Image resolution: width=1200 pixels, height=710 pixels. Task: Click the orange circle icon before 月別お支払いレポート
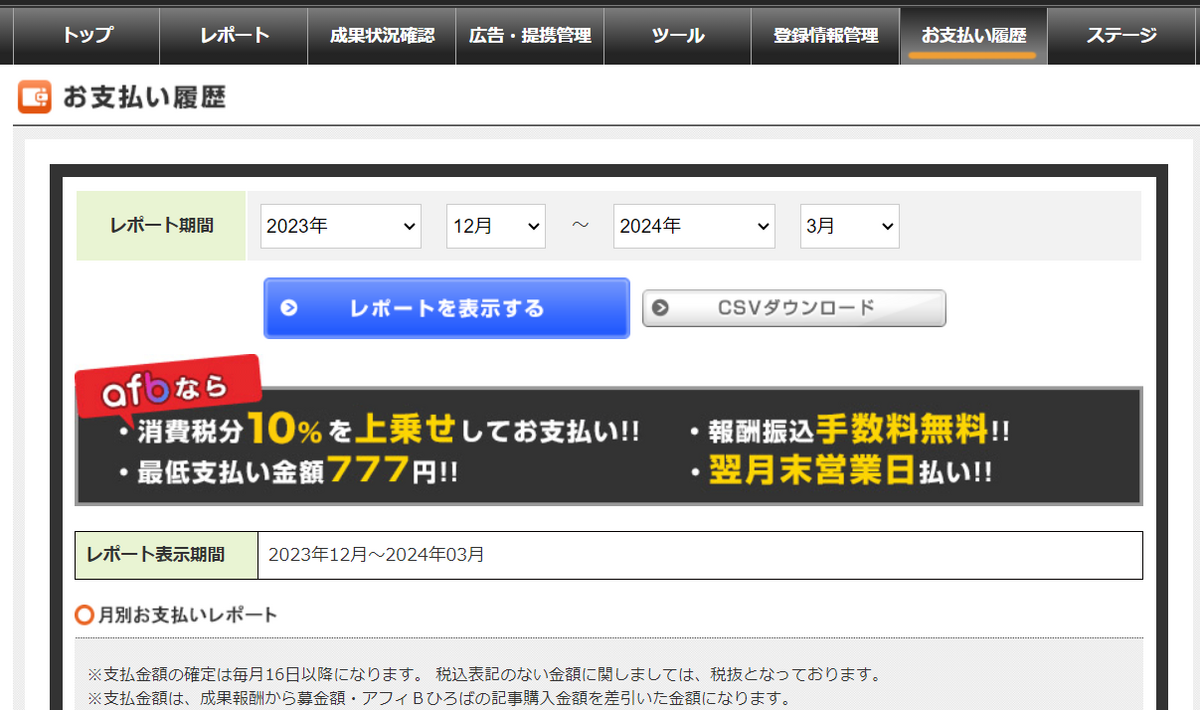[84, 615]
